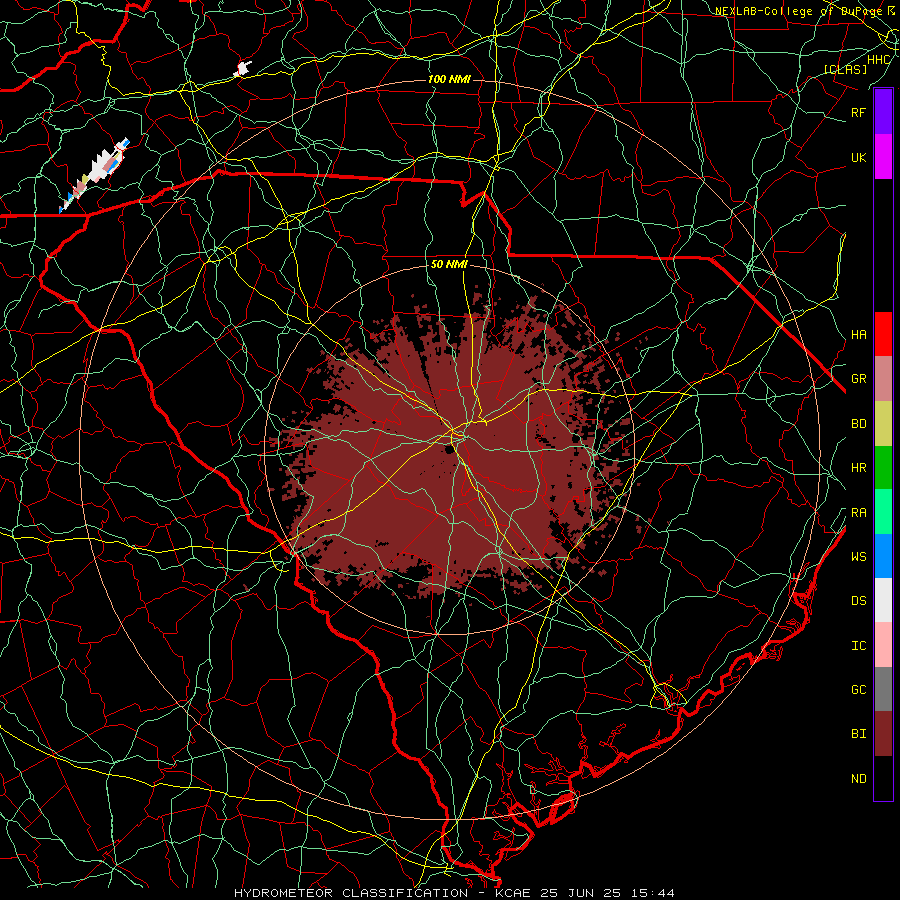Click the HR legend label
Image resolution: width=900 pixels, height=900 pixels.
pyautogui.click(x=858, y=468)
